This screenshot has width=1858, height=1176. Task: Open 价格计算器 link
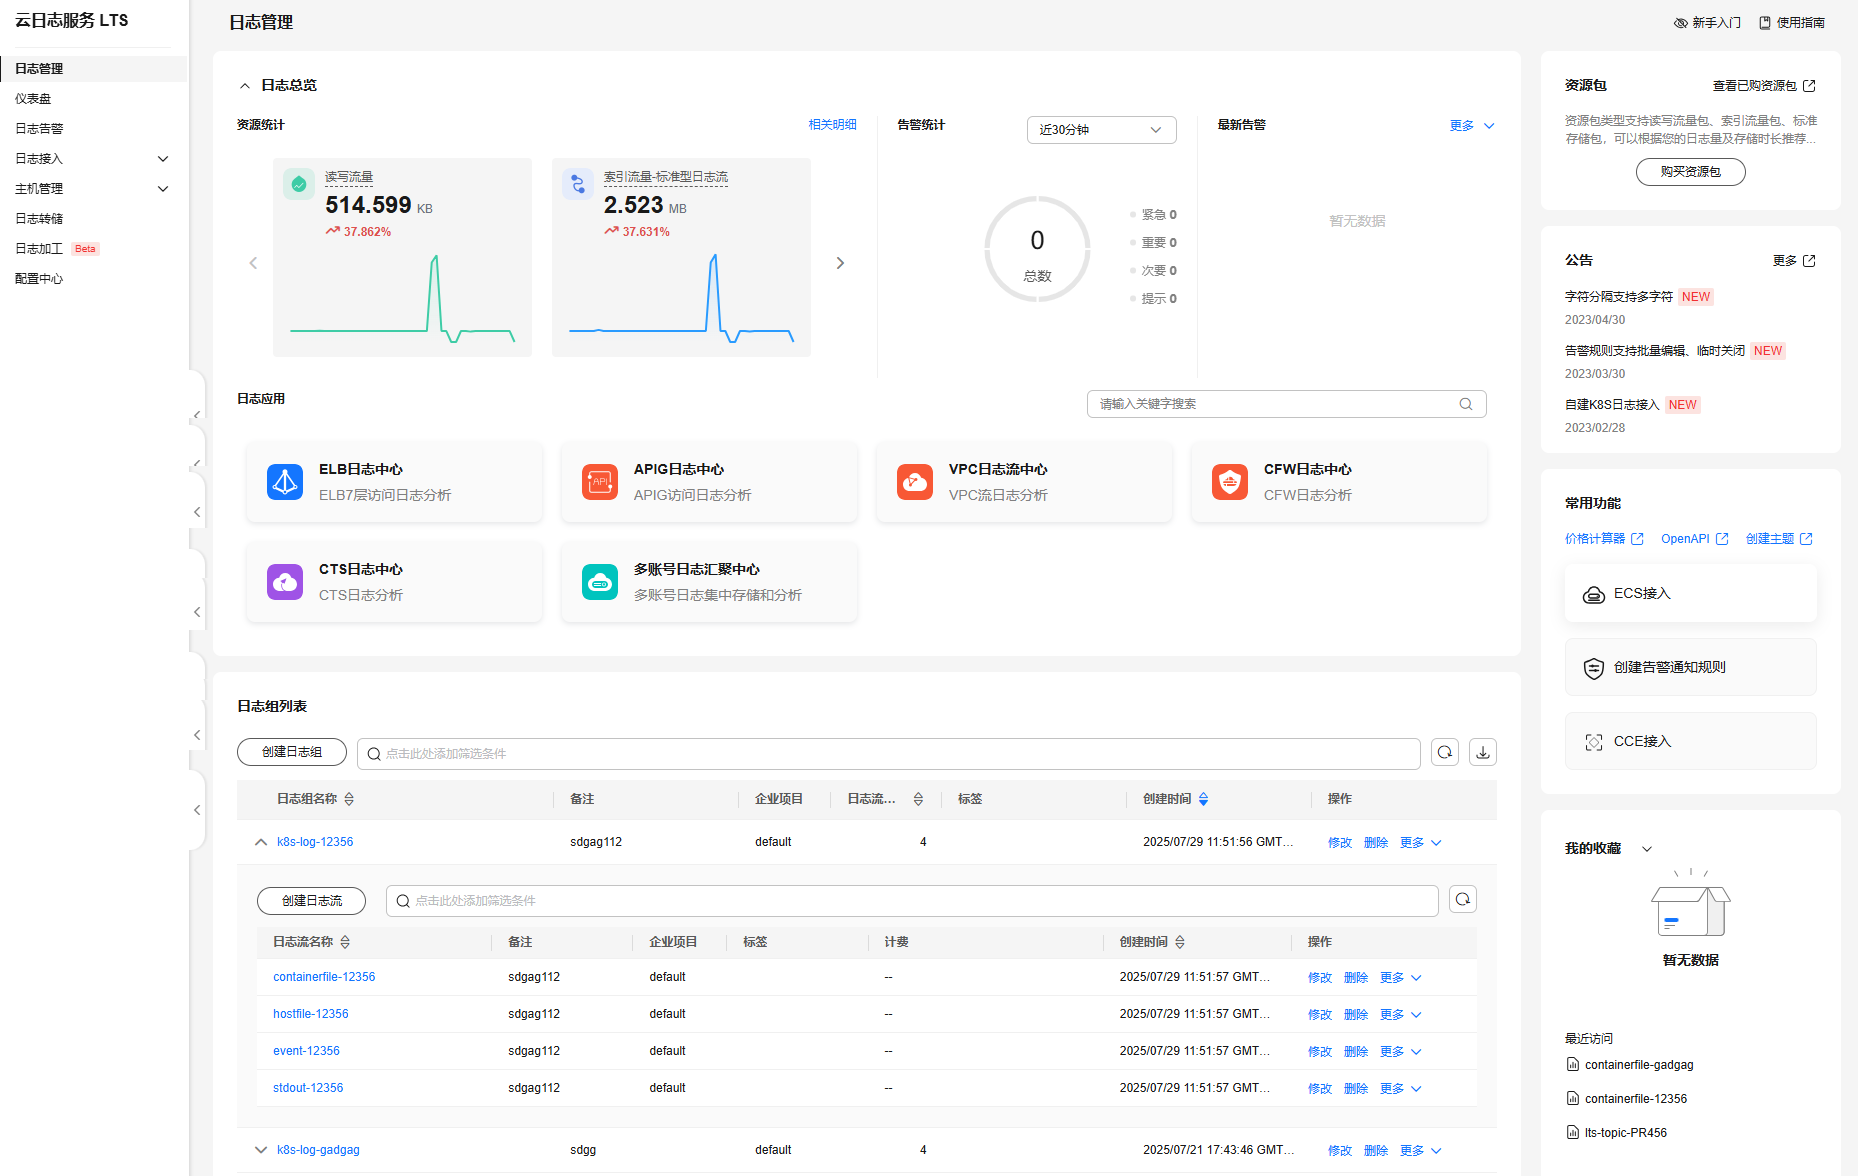click(x=1604, y=539)
